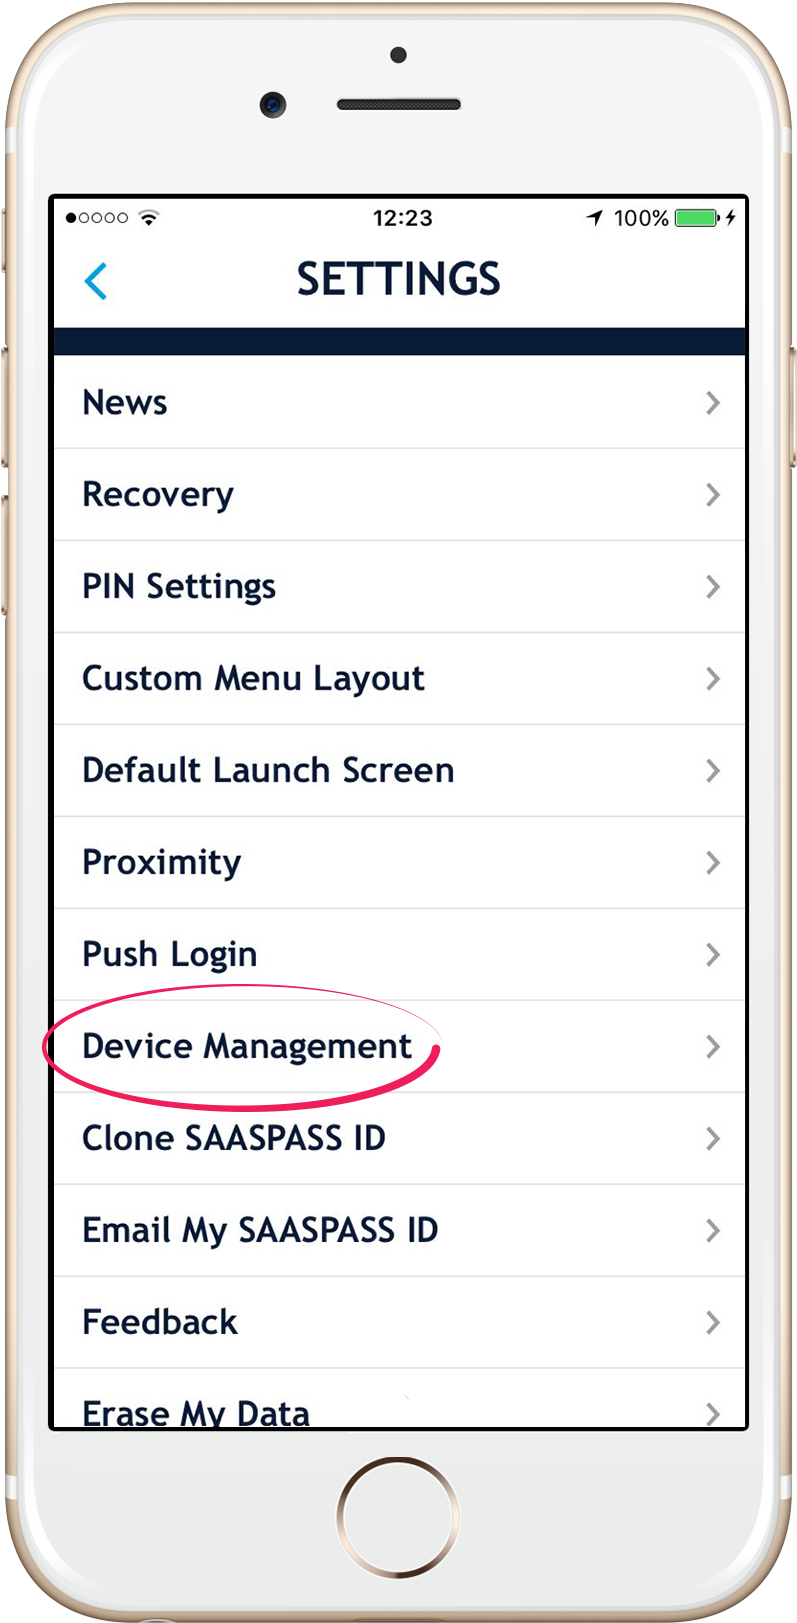Open PIN Settings
This screenshot has height=1623, width=797.
[399, 587]
